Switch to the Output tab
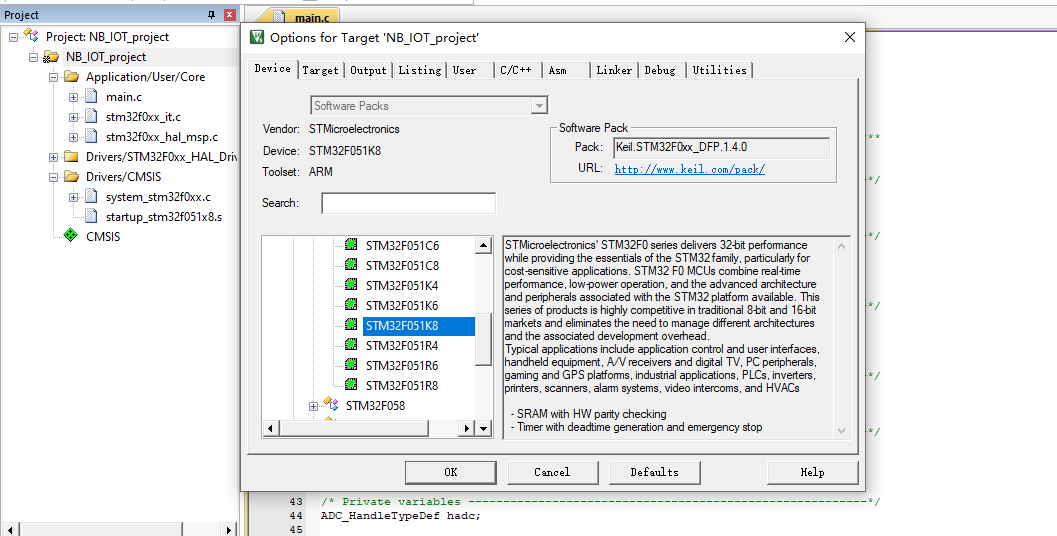This screenshot has width=1057, height=536. (x=368, y=70)
